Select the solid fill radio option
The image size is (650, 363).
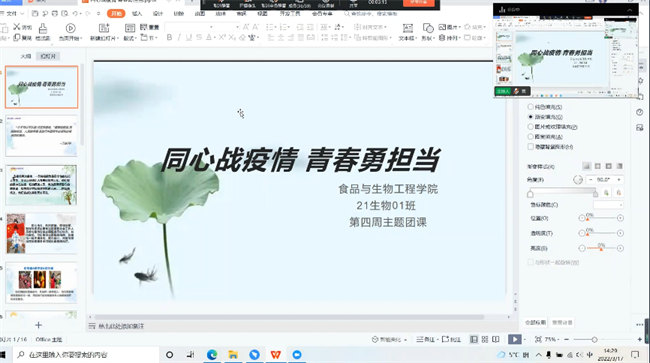pyautogui.click(x=530, y=107)
